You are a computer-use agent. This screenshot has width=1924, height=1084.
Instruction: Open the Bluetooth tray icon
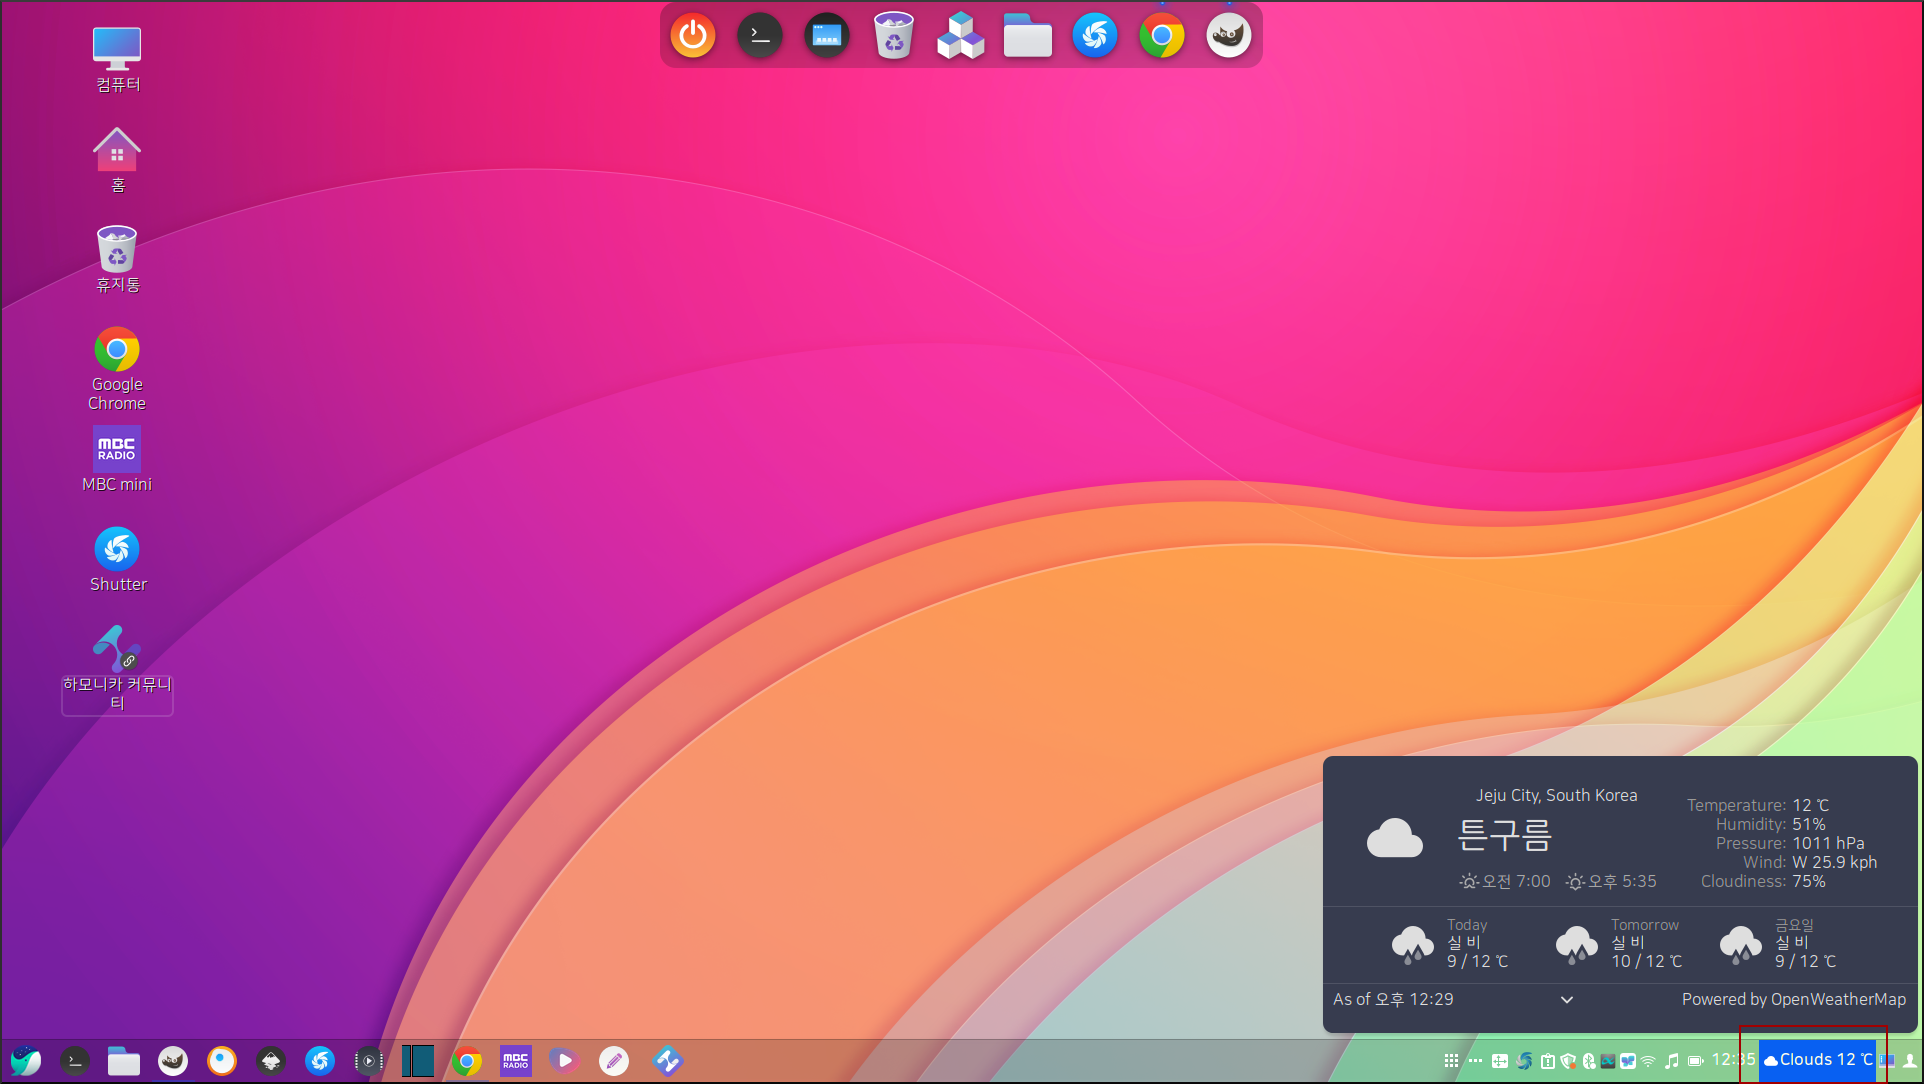click(1588, 1061)
